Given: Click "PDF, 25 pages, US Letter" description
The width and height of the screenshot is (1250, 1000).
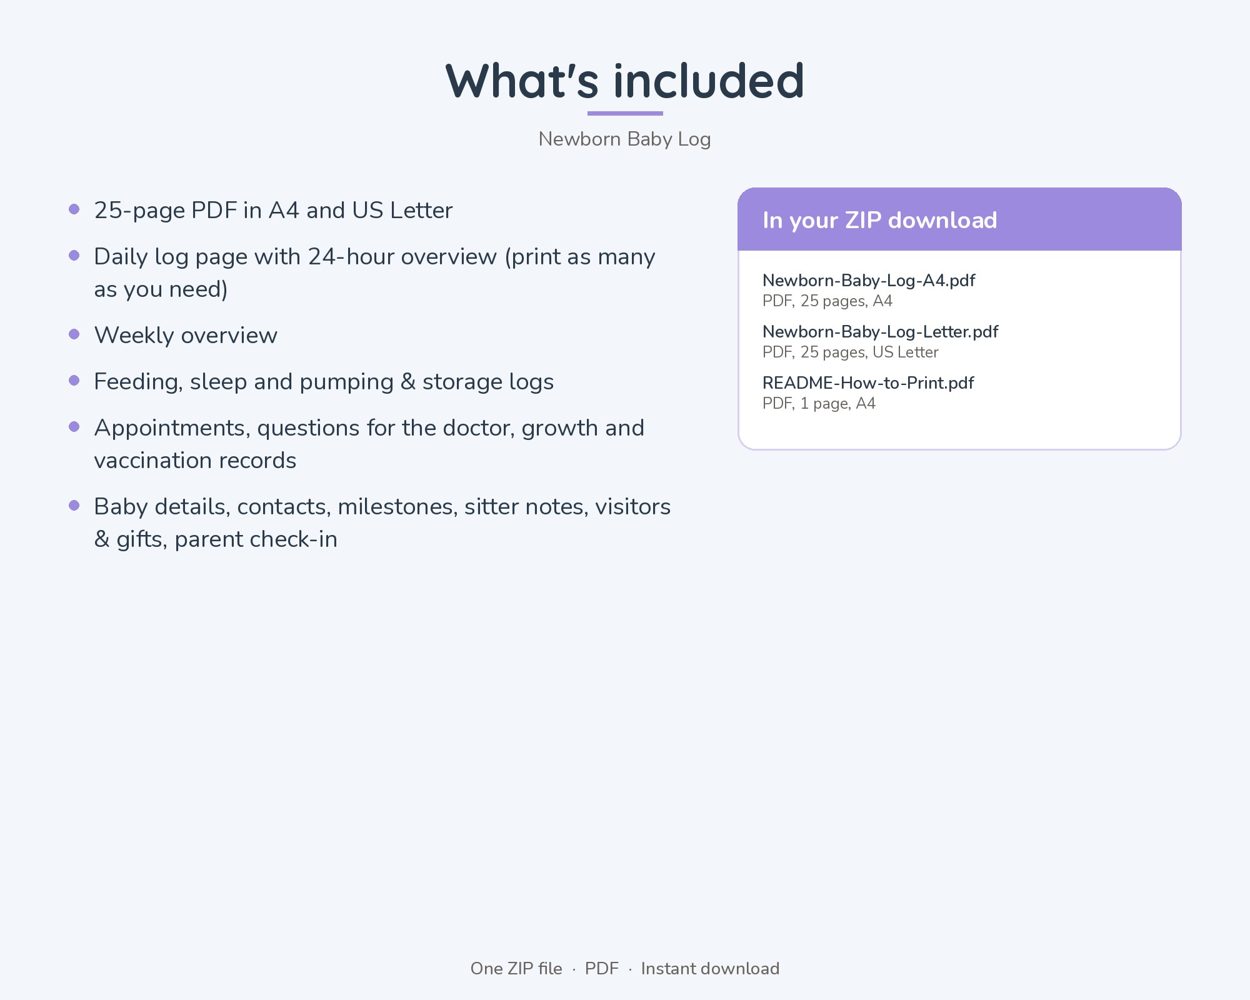Looking at the screenshot, I should tap(850, 352).
